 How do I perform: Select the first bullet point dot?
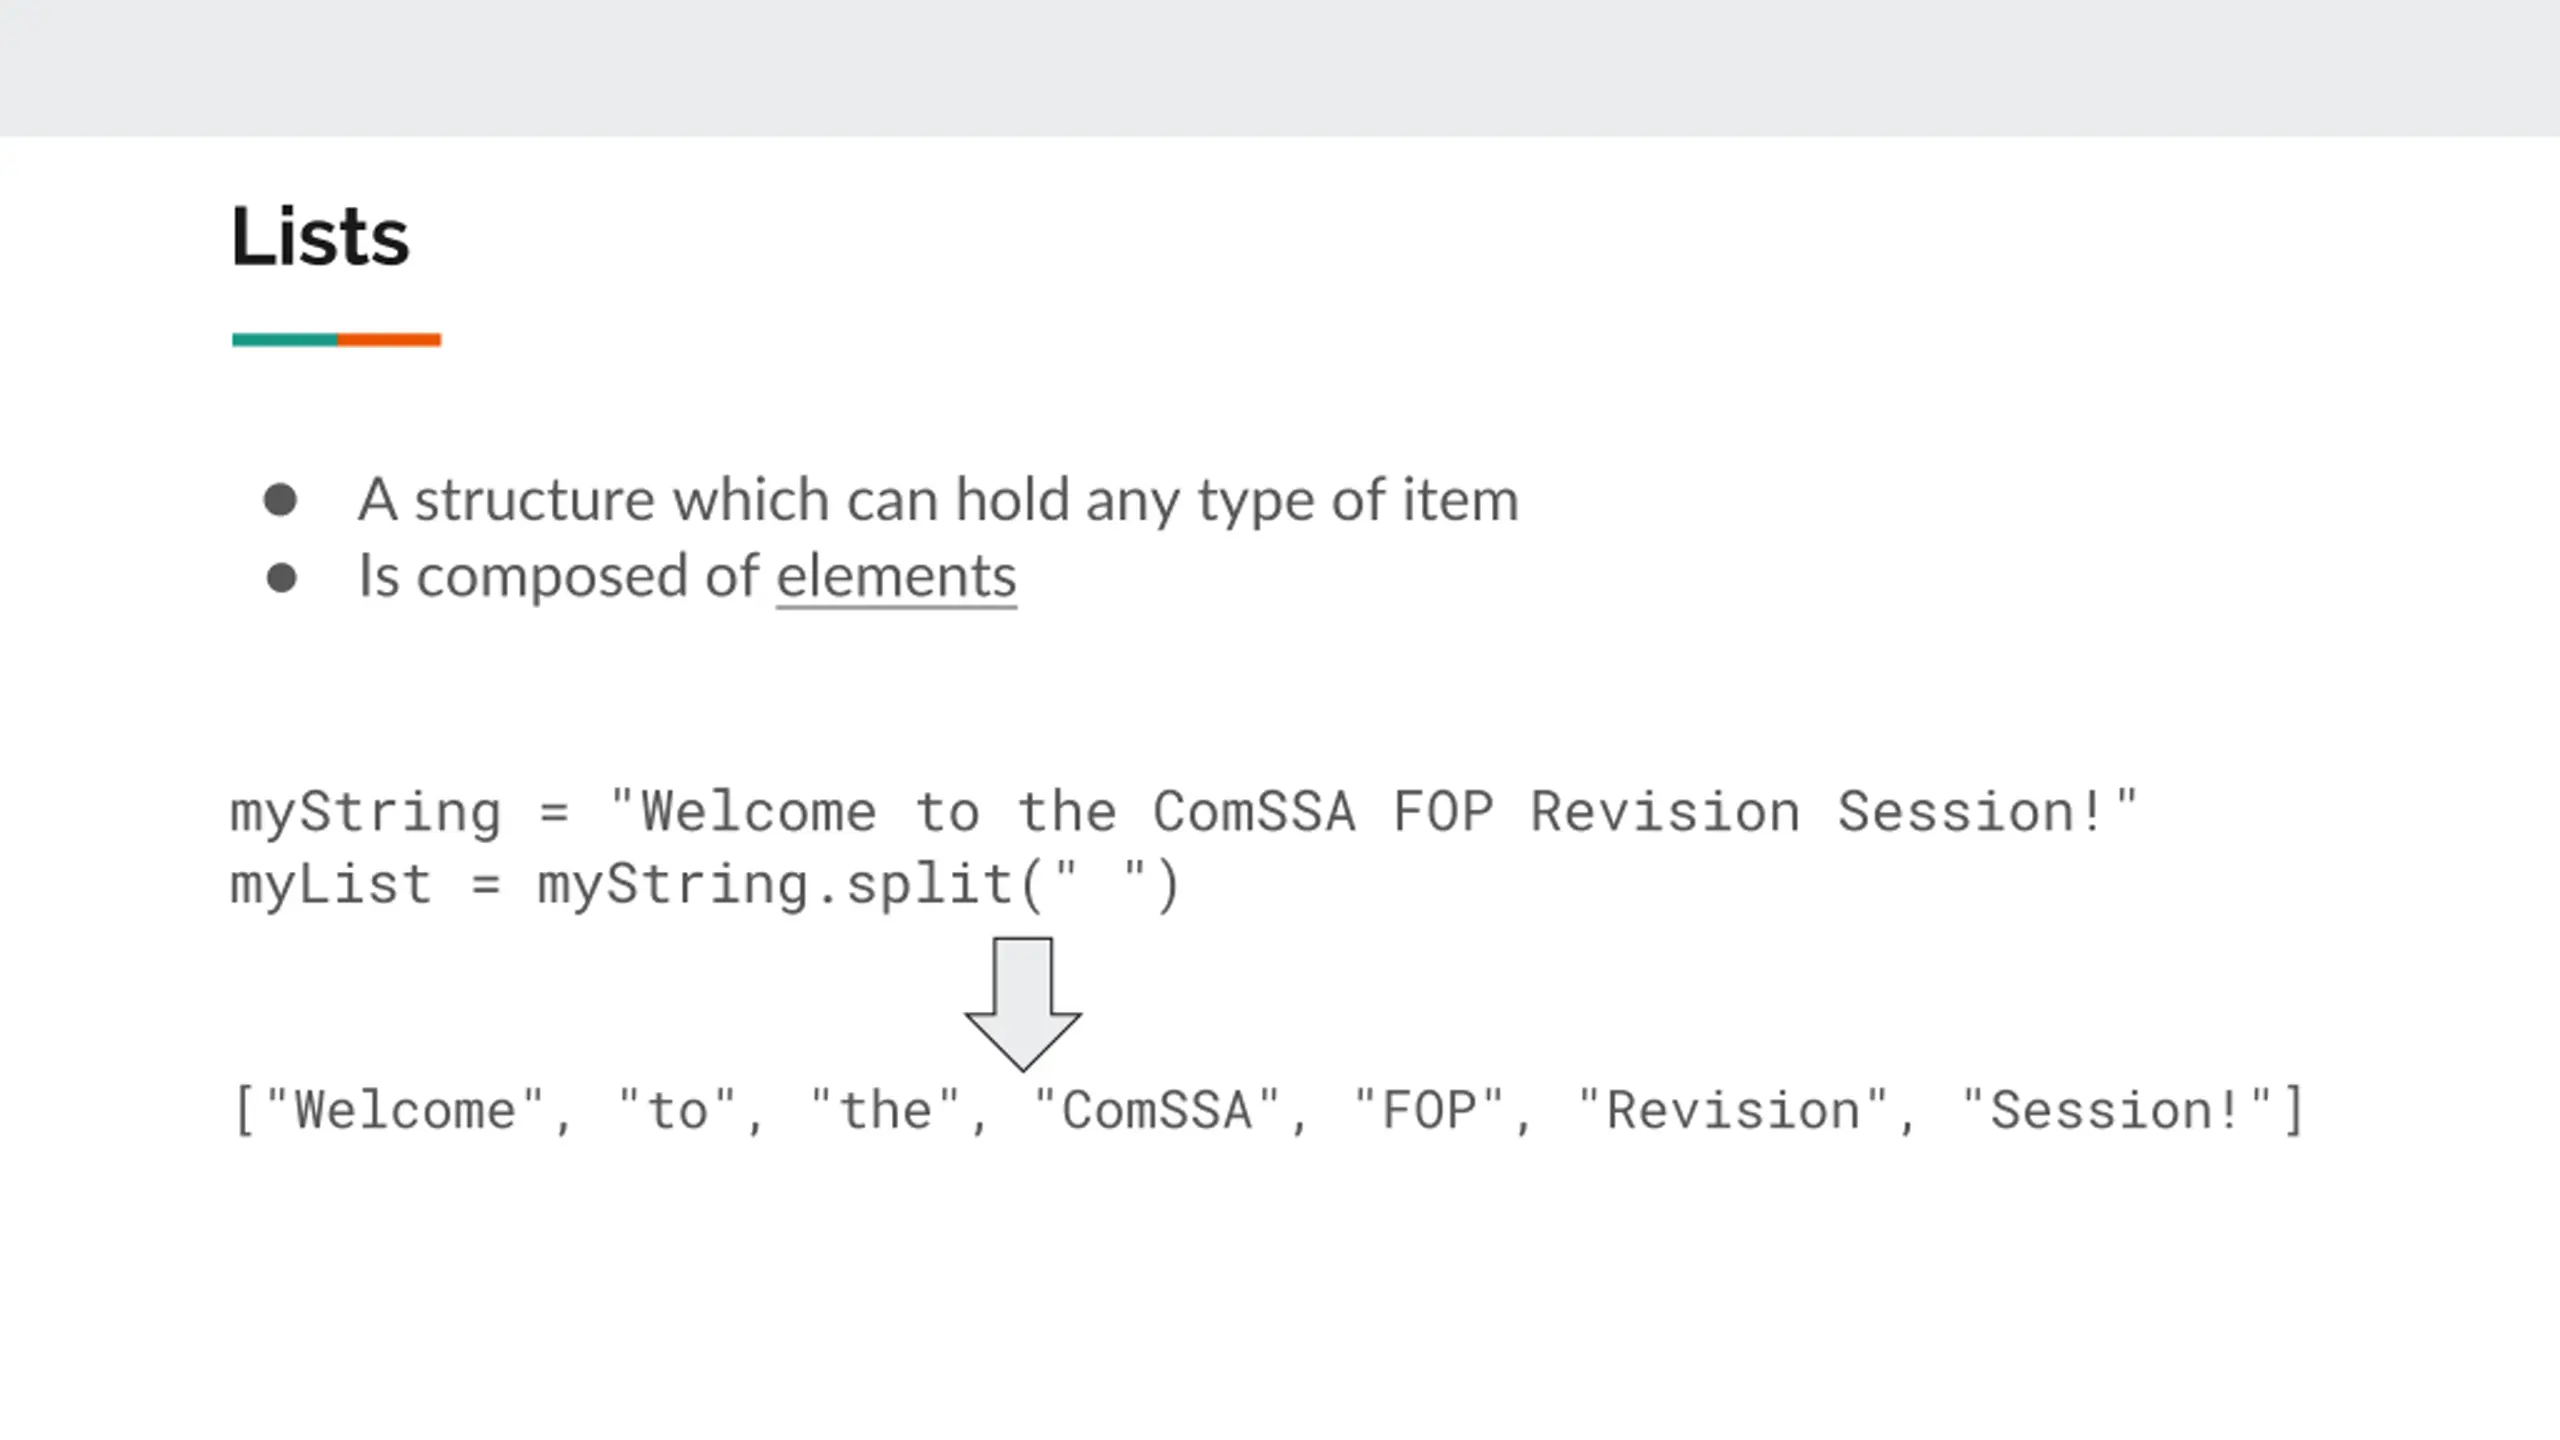tap(280, 500)
